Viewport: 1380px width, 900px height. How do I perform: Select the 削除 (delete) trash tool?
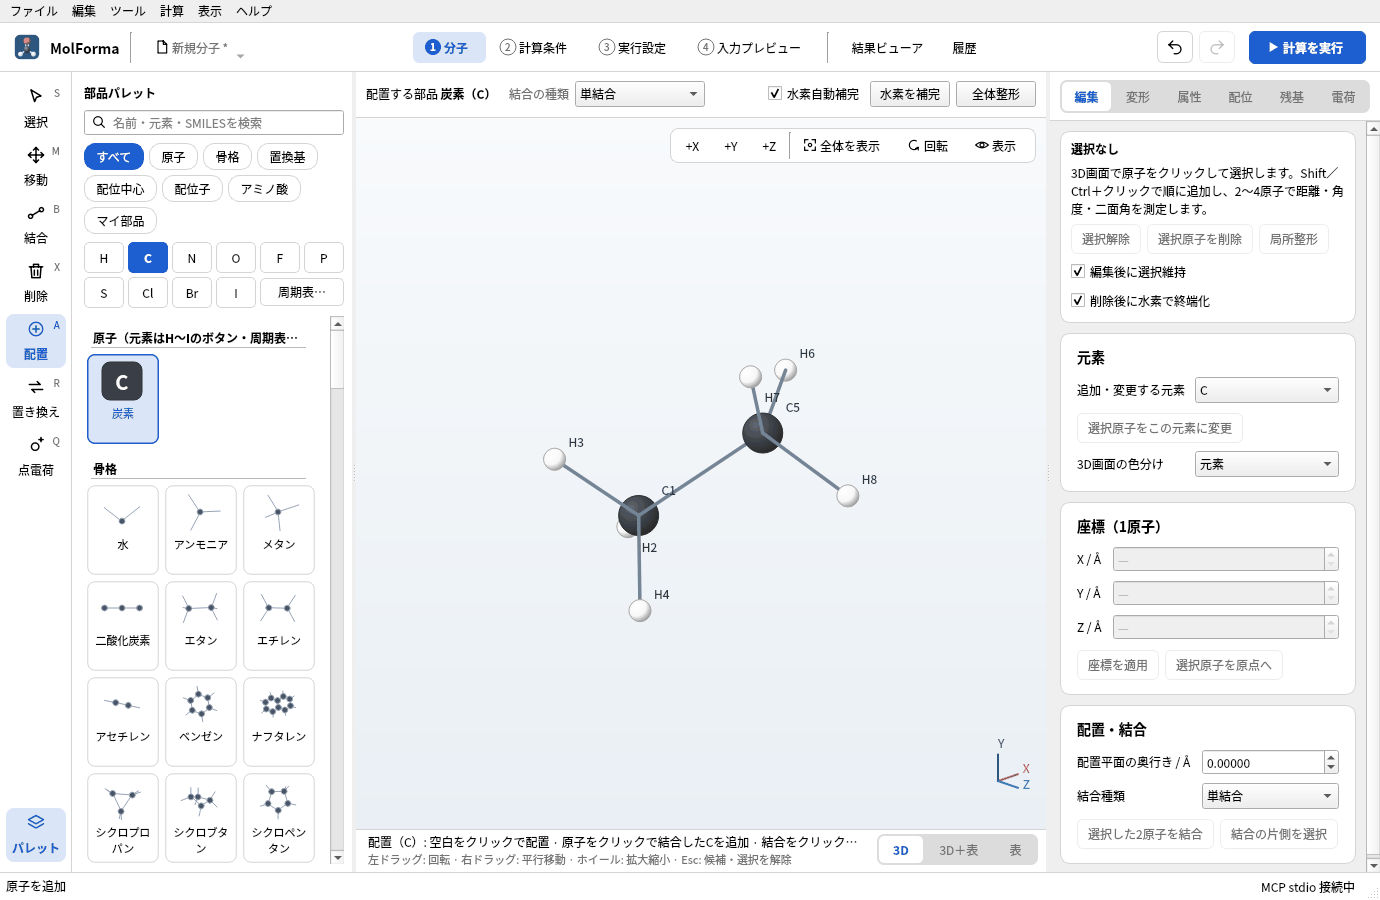36,282
